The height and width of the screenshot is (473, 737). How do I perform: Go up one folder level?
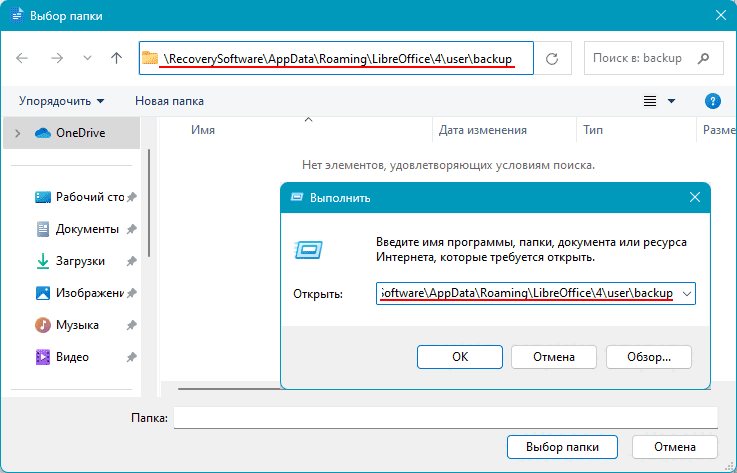pyautogui.click(x=116, y=58)
